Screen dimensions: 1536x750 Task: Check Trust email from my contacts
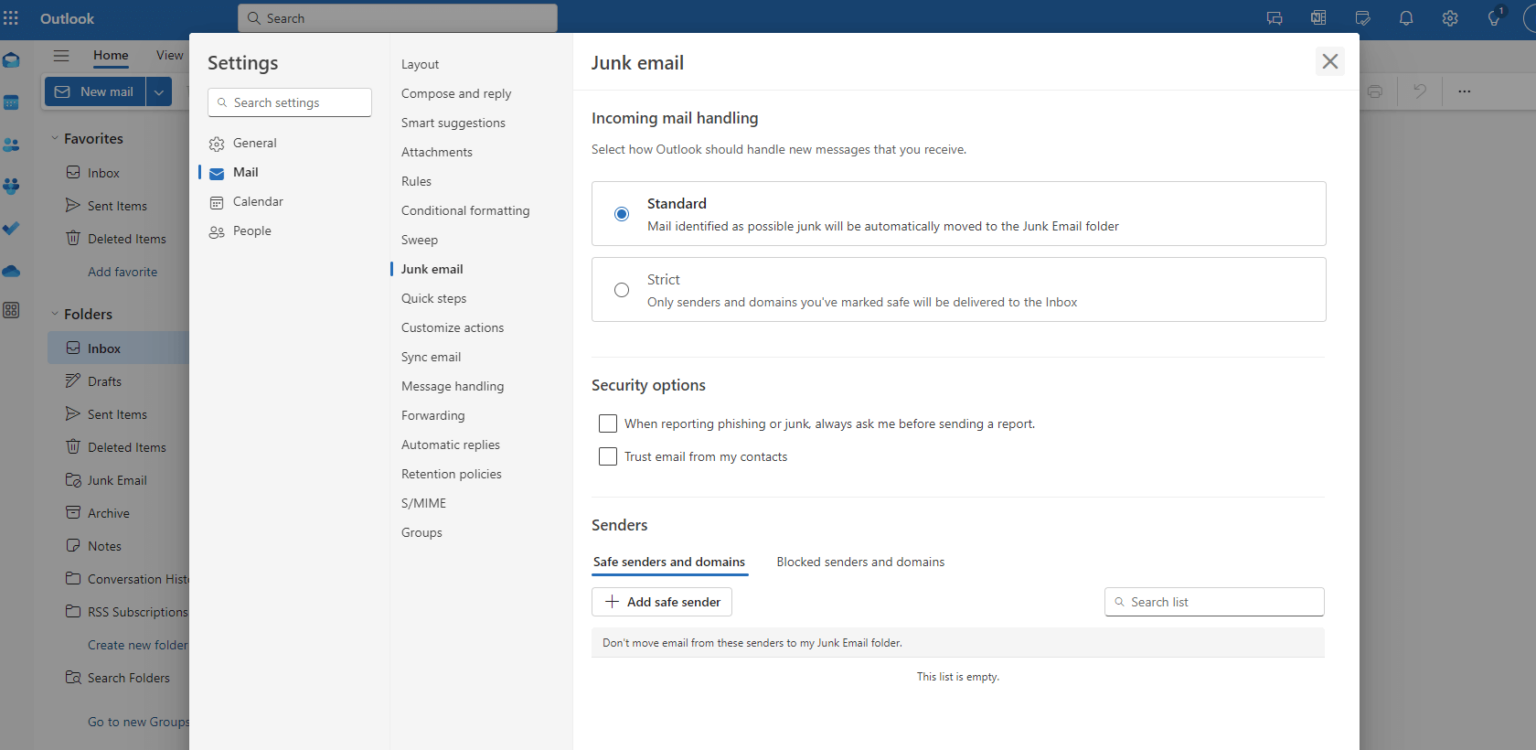point(608,456)
